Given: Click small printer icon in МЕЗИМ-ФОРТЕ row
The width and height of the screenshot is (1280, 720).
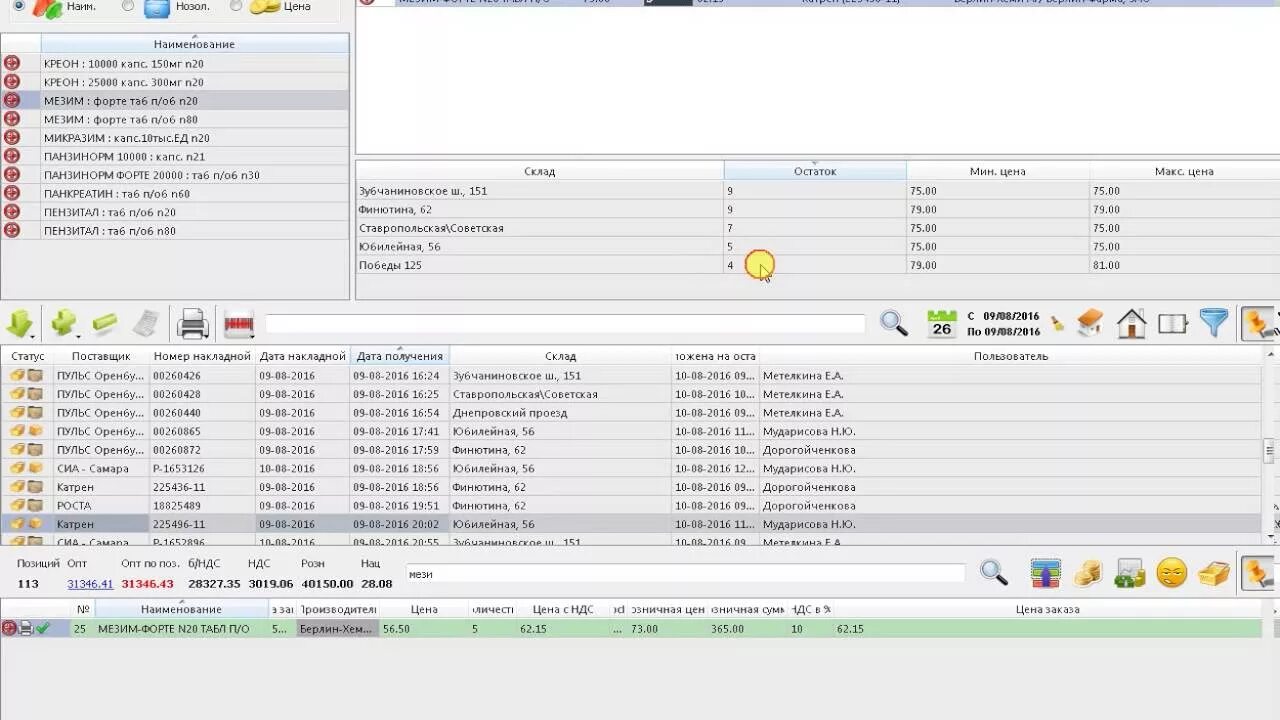Looking at the screenshot, I should point(26,629).
